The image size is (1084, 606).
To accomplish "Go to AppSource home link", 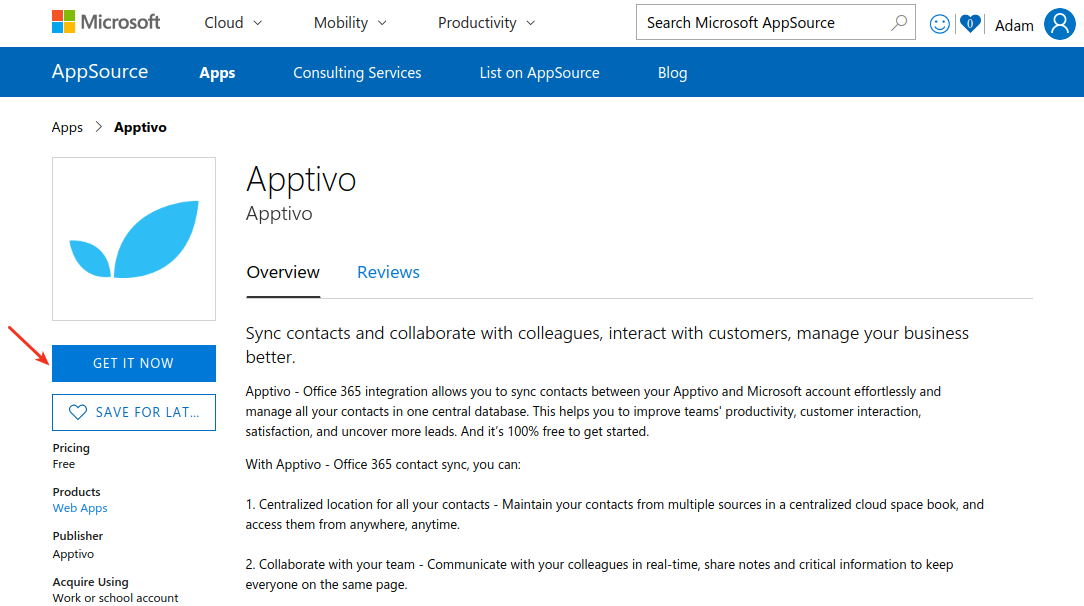I will coord(100,71).
